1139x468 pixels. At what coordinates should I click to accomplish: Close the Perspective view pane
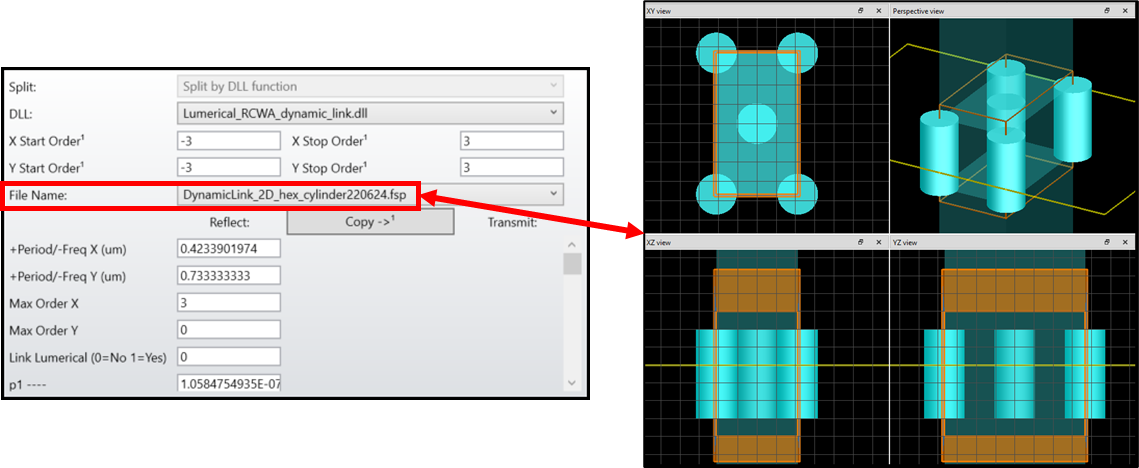pos(1124,11)
